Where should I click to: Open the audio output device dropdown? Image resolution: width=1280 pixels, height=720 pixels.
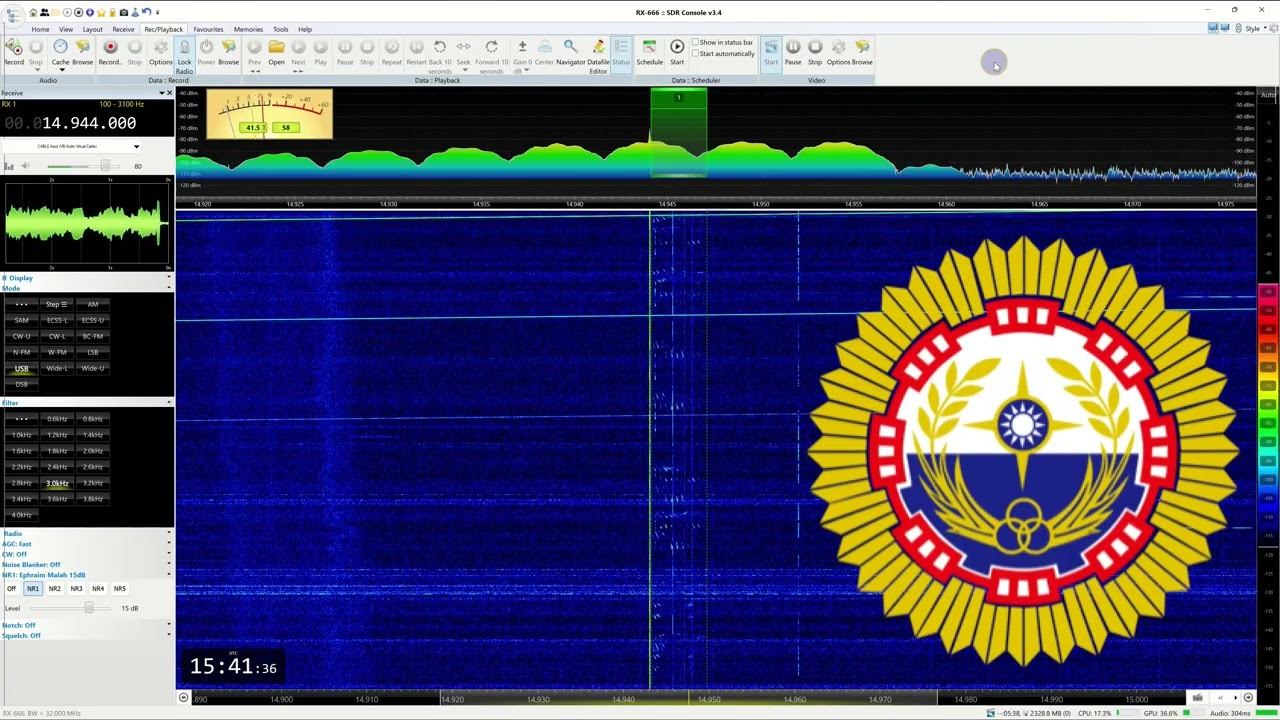[136, 147]
